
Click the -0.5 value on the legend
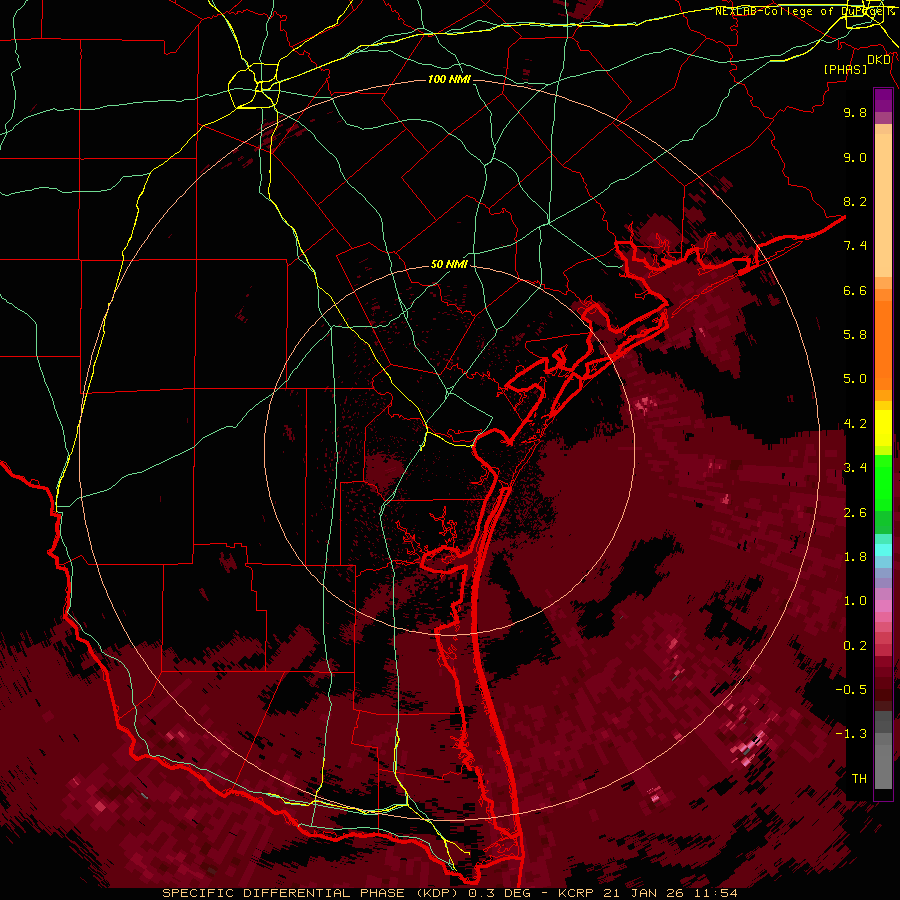[x=851, y=690]
